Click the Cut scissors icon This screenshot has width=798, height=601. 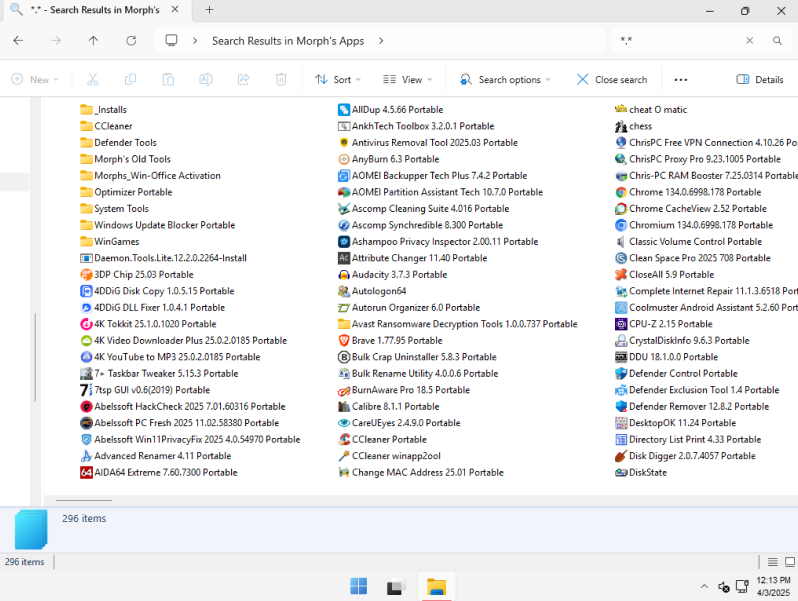click(92, 79)
